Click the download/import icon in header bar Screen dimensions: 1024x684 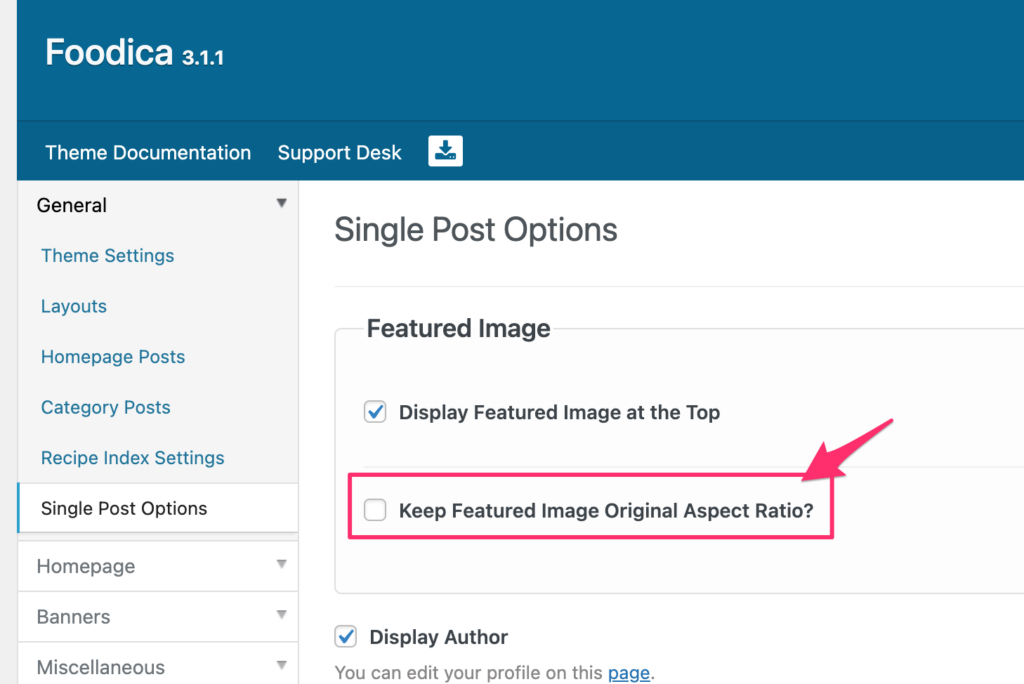(x=445, y=151)
